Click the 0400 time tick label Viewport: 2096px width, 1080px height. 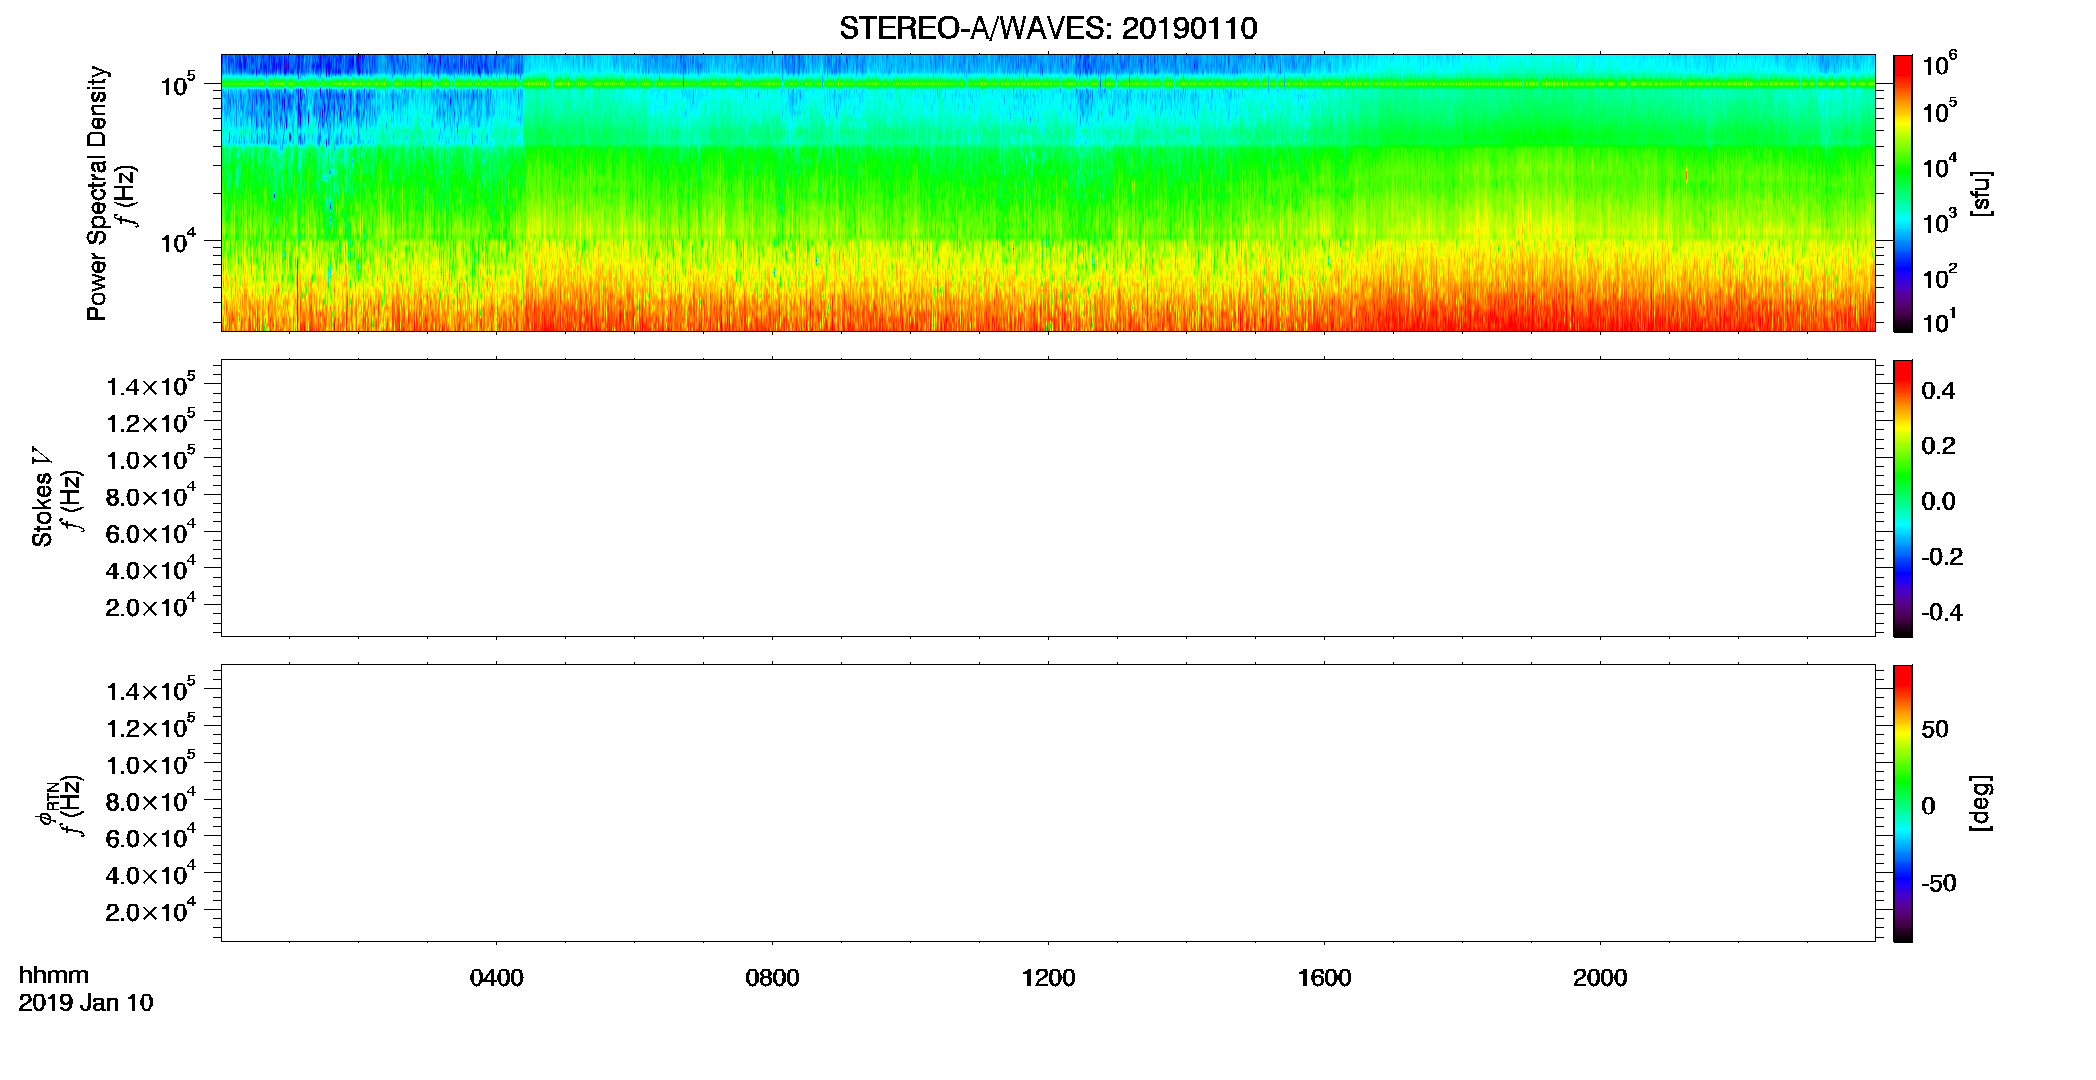(x=496, y=978)
